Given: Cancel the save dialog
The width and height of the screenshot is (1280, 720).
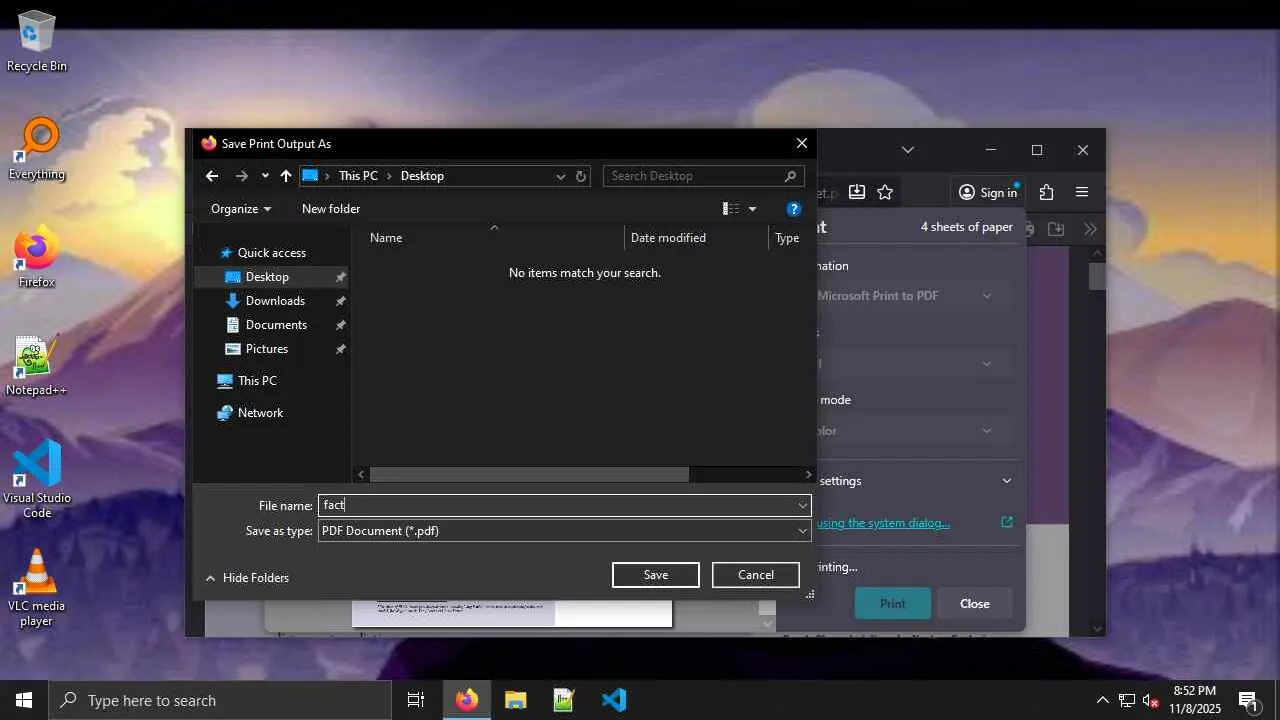Looking at the screenshot, I should click(756, 575).
